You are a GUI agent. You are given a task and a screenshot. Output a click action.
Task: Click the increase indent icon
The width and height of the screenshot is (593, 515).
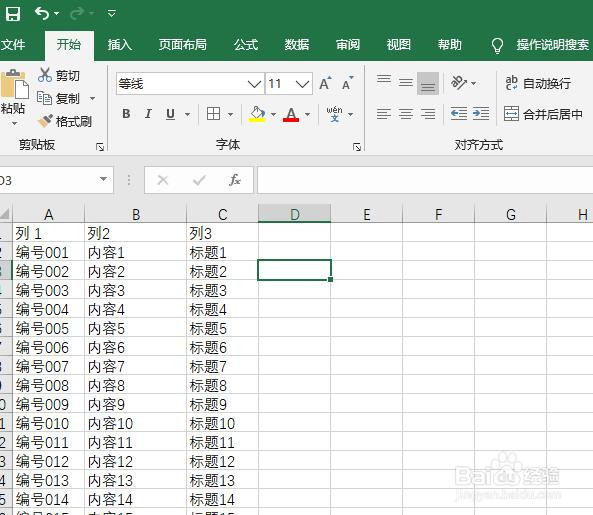click(x=481, y=113)
